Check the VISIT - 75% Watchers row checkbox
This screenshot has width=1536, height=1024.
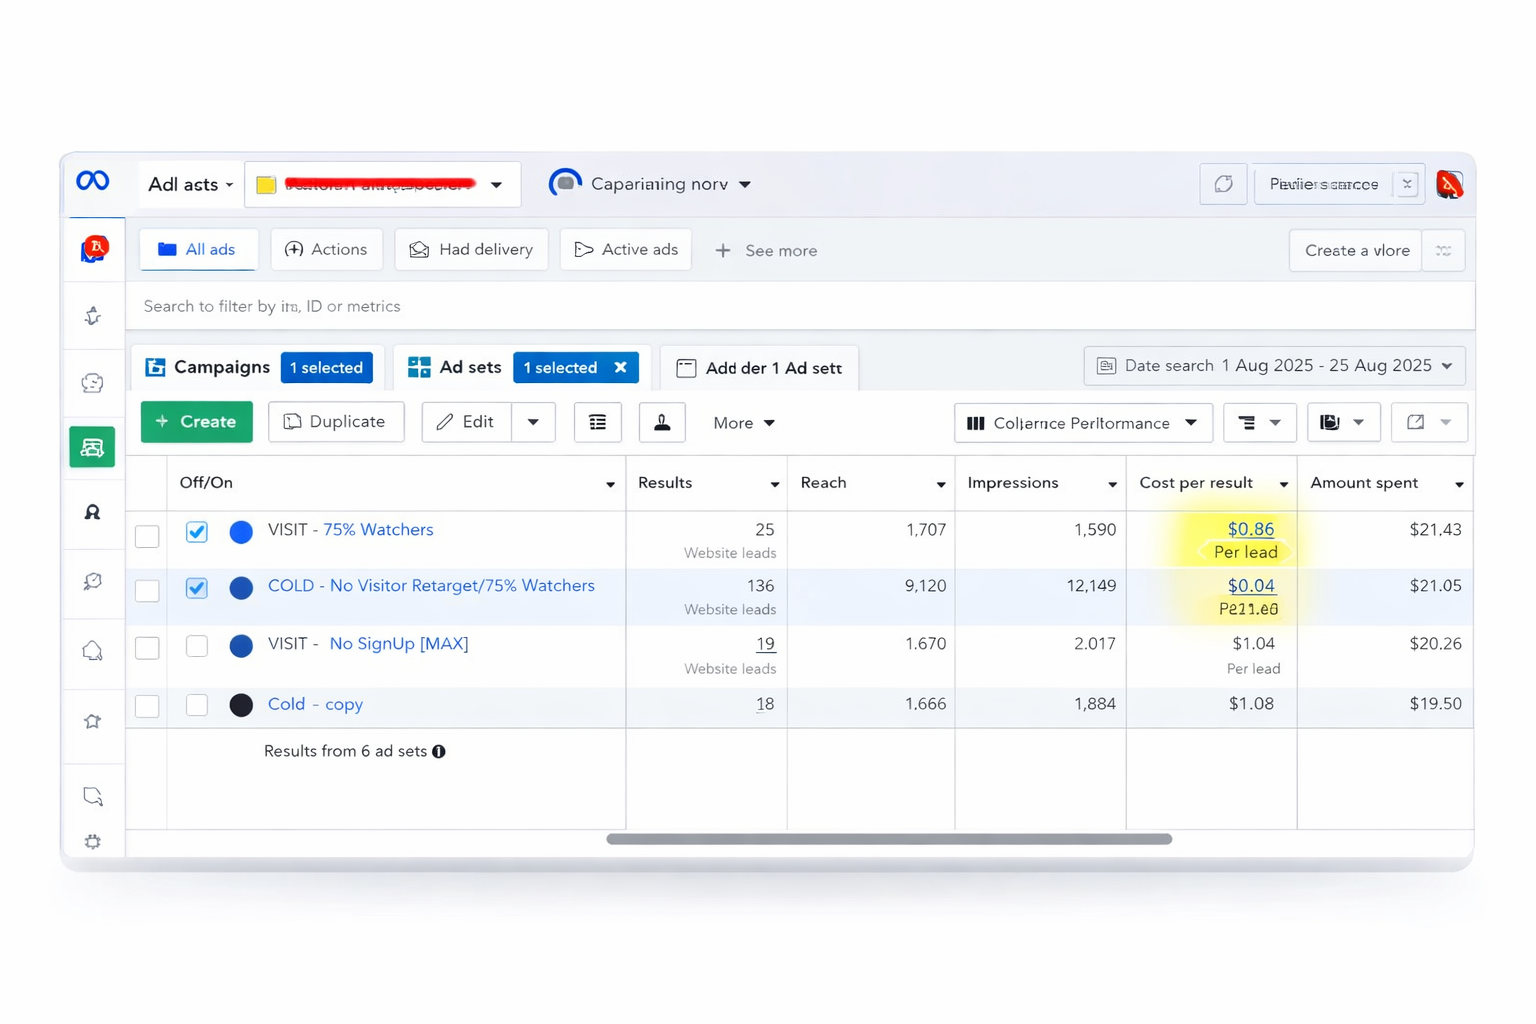(146, 536)
